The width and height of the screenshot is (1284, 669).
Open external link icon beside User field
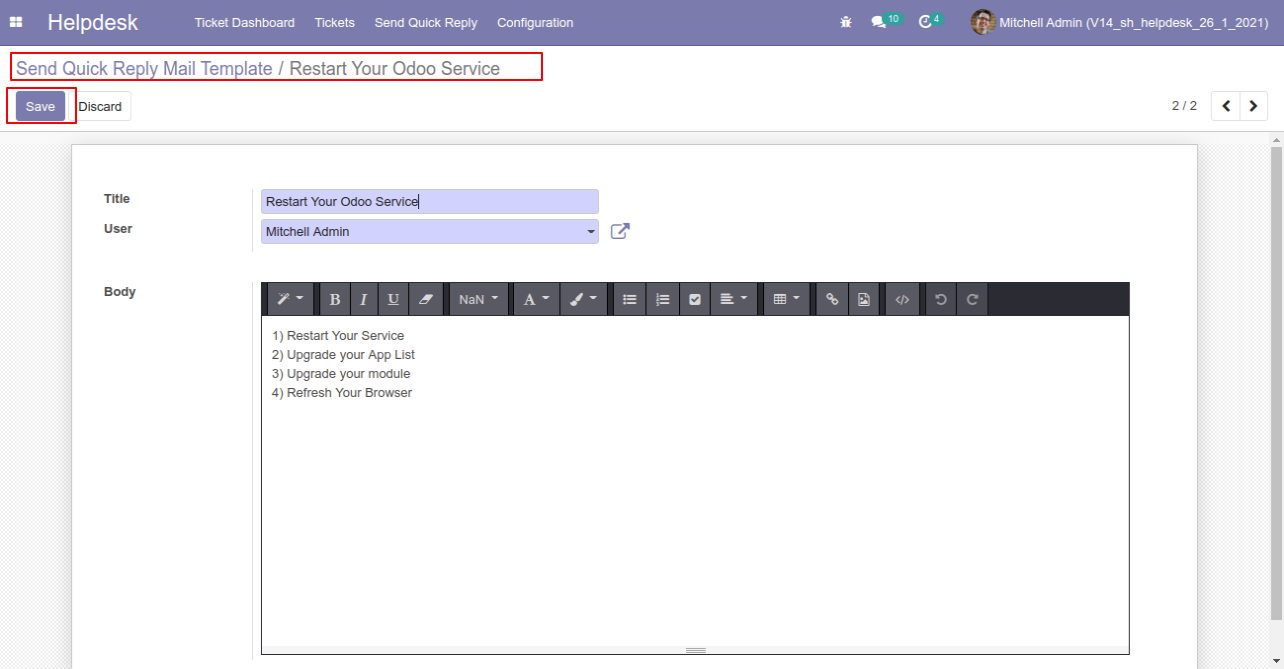pos(620,231)
